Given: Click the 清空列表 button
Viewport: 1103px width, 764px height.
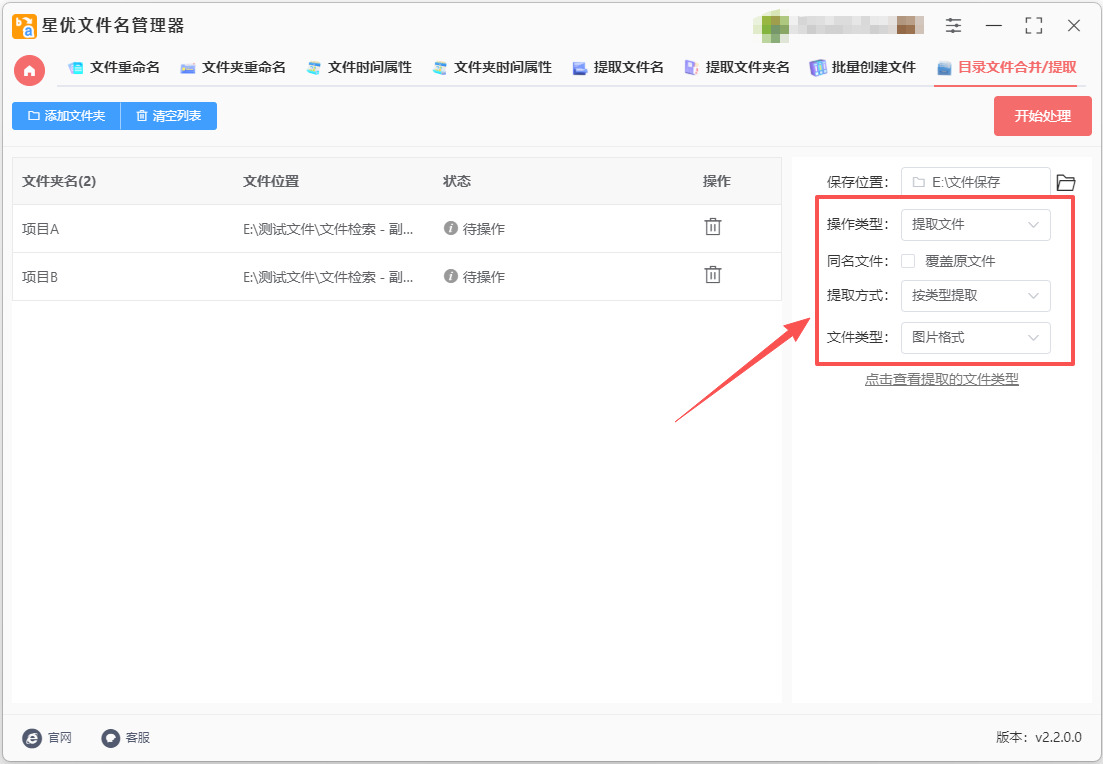Looking at the screenshot, I should 168,116.
